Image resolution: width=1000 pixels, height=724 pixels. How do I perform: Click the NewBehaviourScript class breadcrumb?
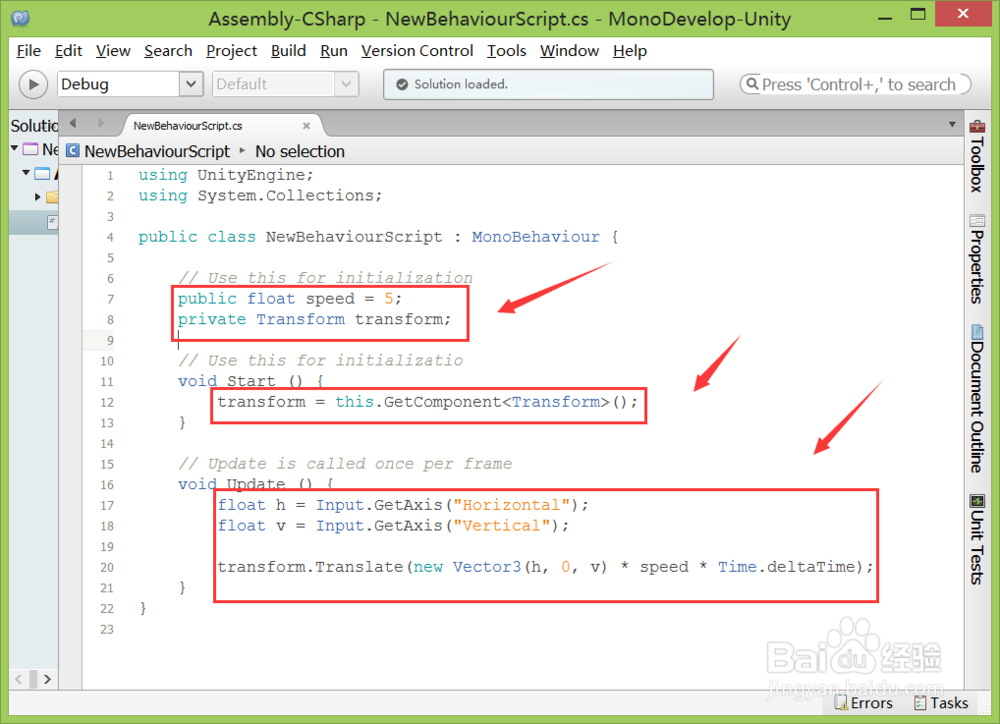(157, 151)
